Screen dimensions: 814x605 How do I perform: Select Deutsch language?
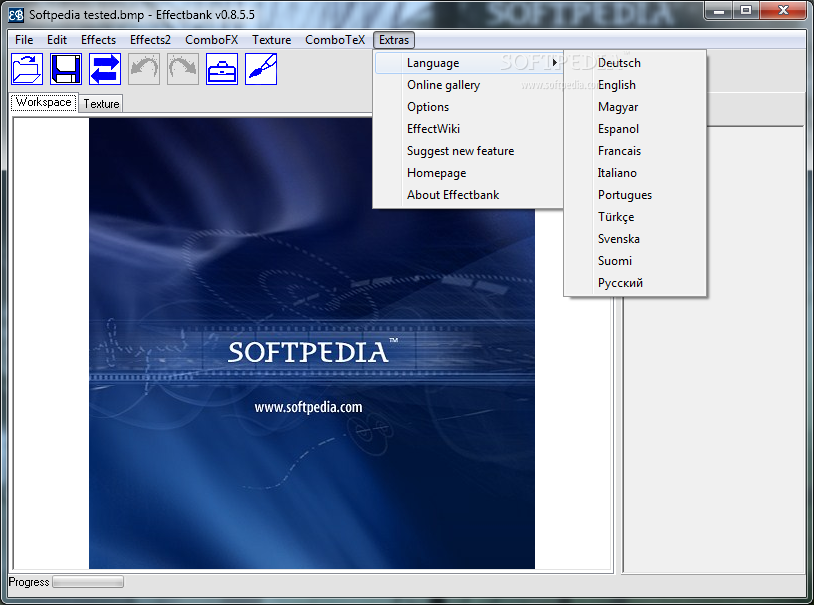pyautogui.click(x=635, y=63)
